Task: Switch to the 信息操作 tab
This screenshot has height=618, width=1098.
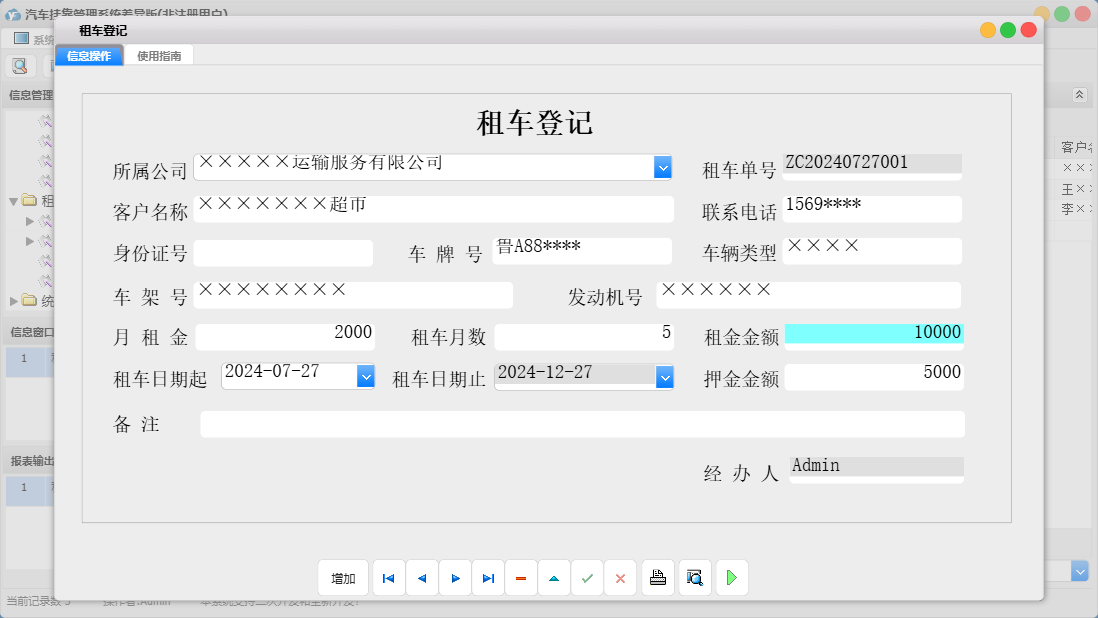Action: point(90,56)
